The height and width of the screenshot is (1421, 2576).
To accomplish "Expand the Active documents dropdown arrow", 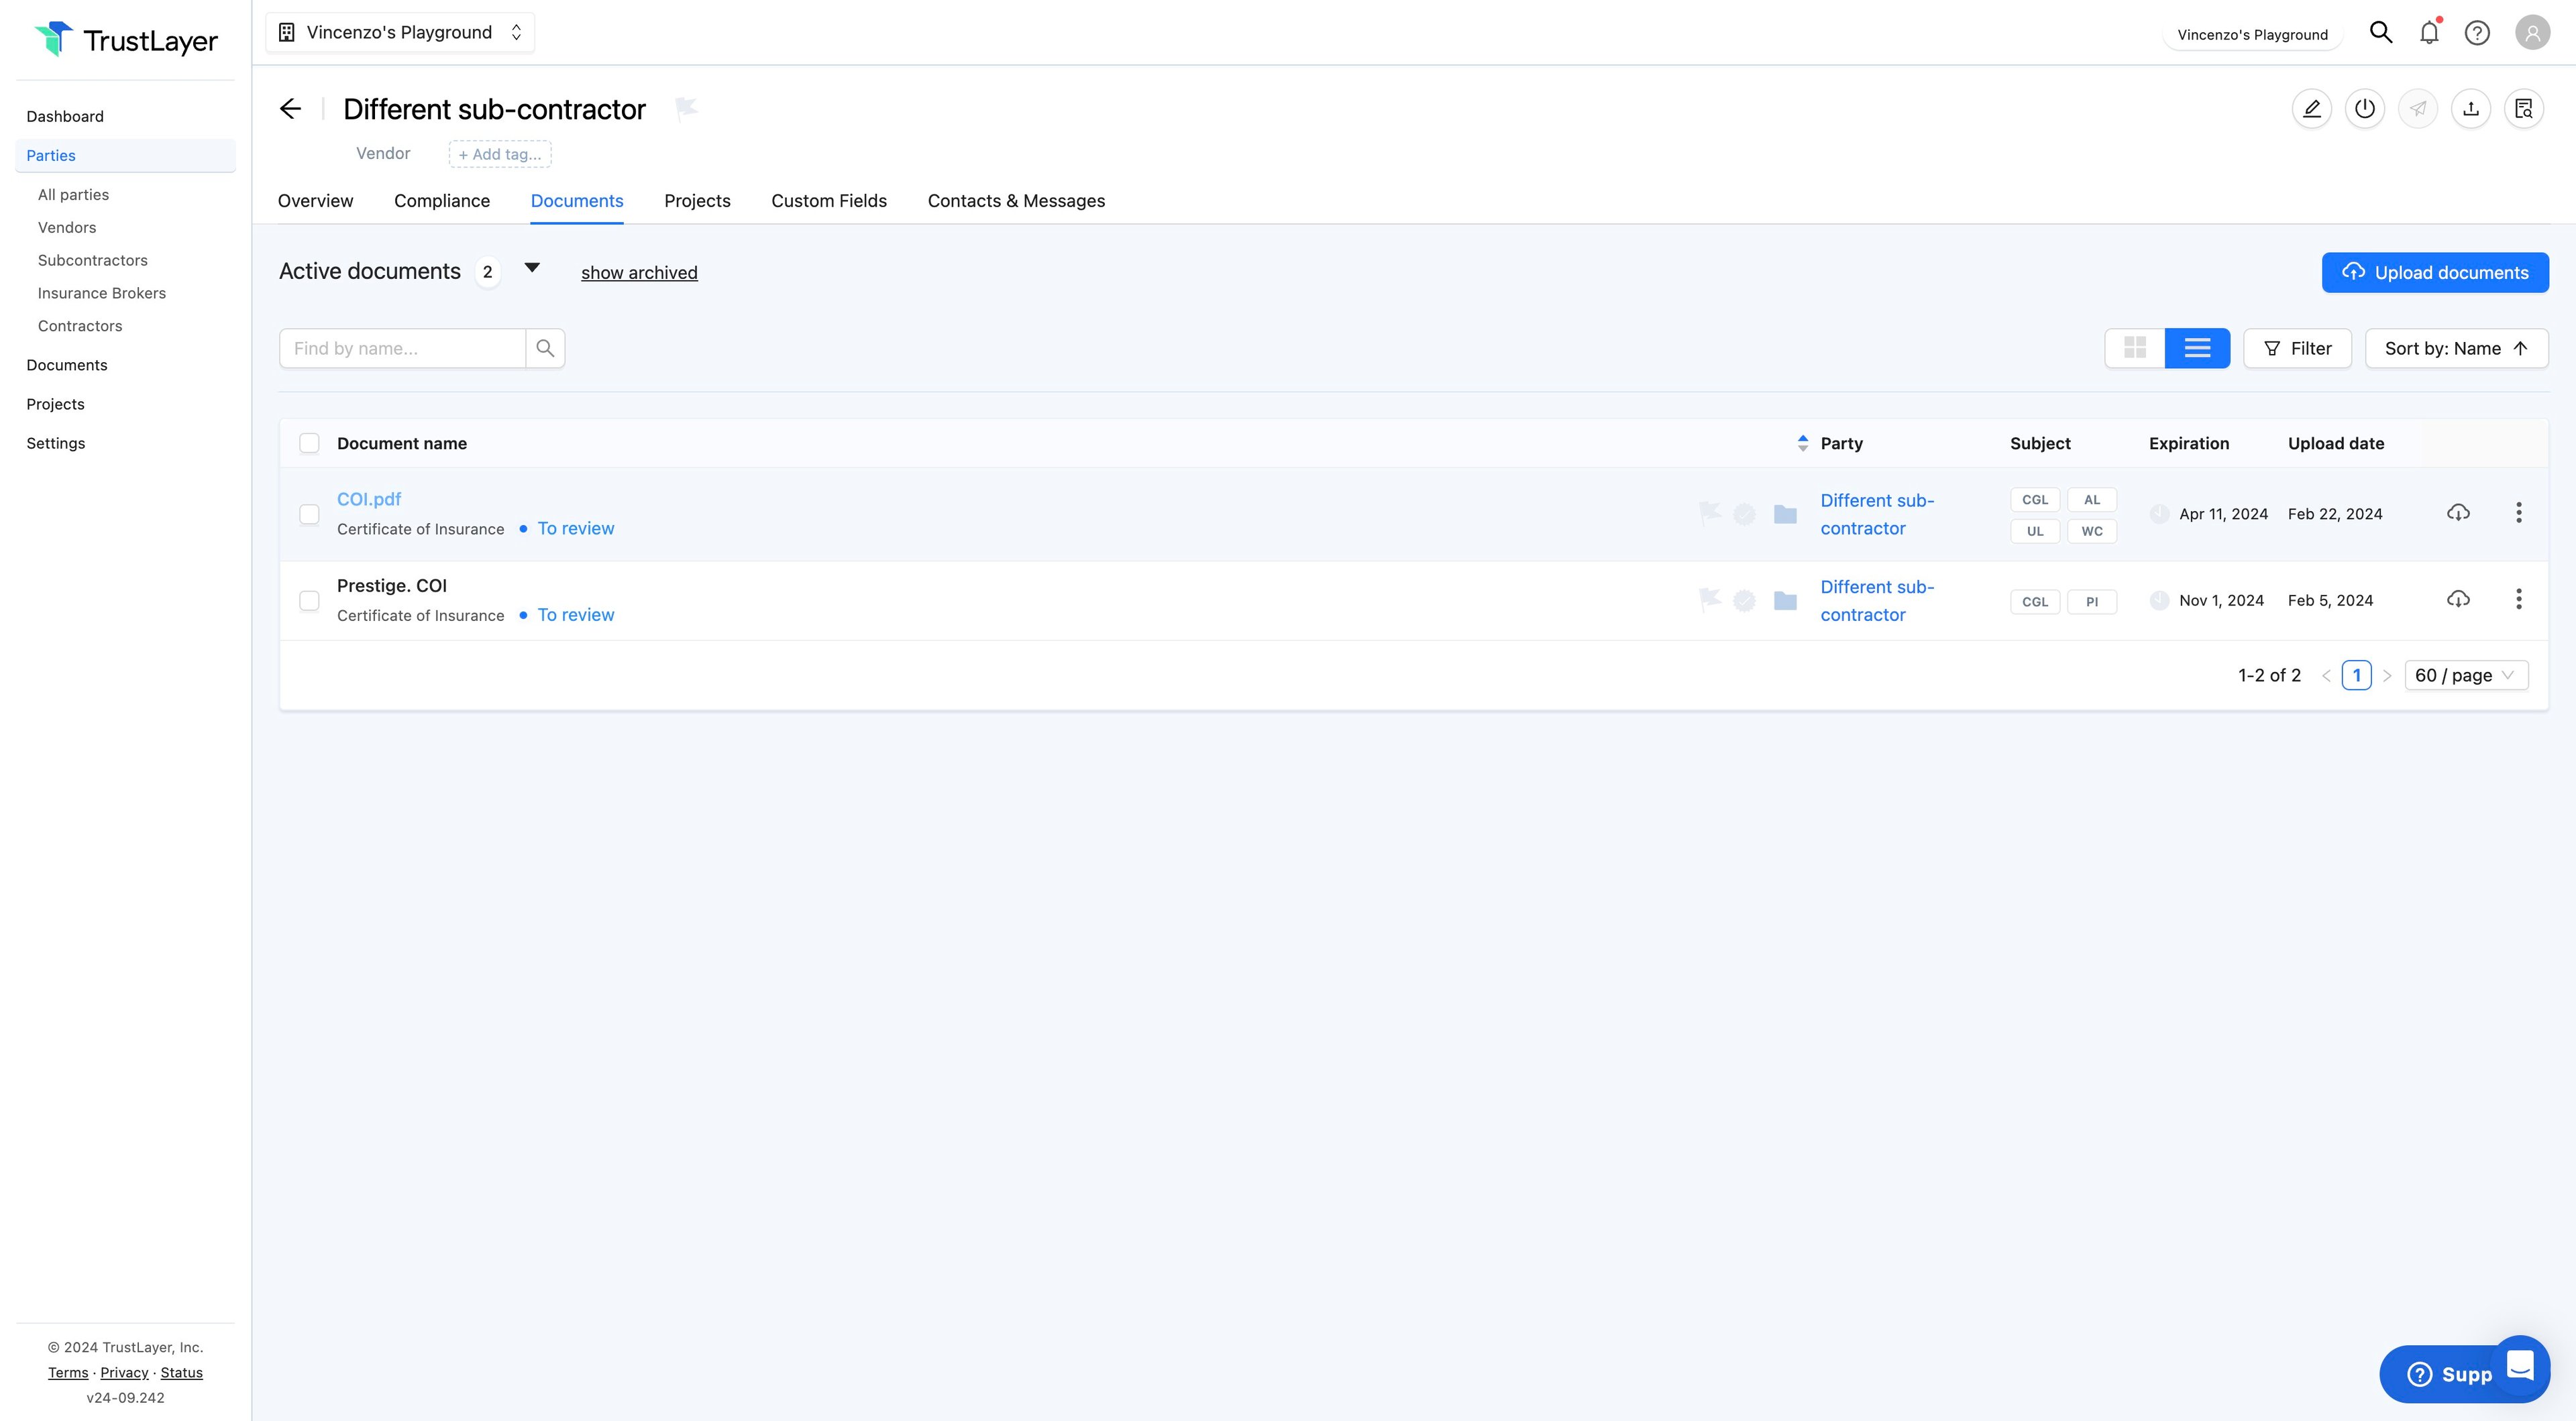I will (532, 268).
